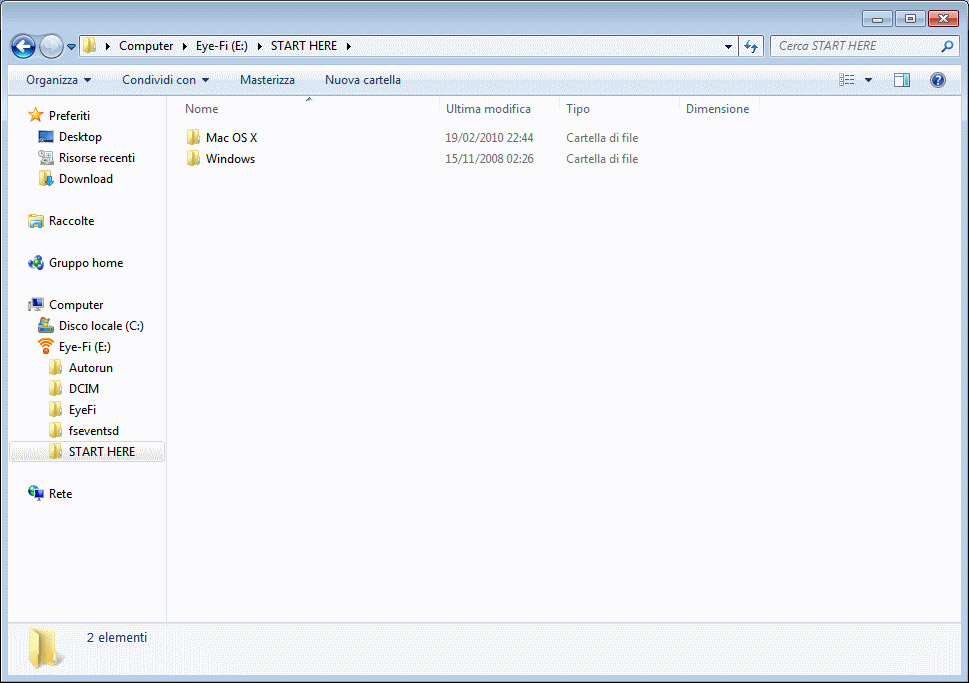Click the Mac OS X folder name
The width and height of the screenshot is (969, 683).
pyautogui.click(x=231, y=138)
